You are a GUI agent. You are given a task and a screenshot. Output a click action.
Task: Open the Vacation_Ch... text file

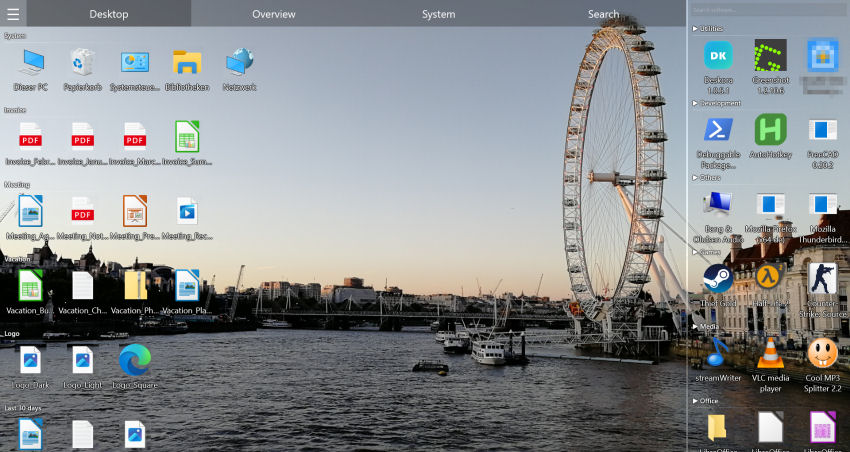click(x=82, y=293)
